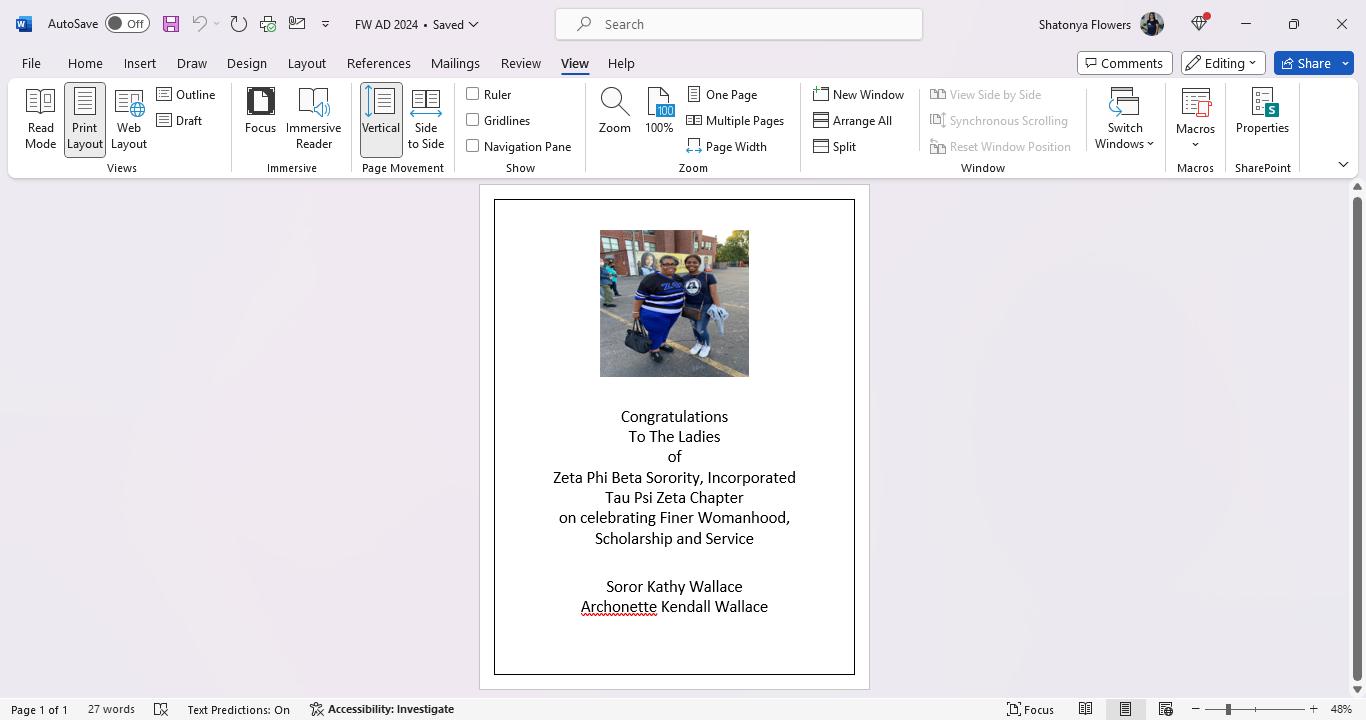1366x720 pixels.
Task: Fit zoom to Page Width
Action: point(727,146)
